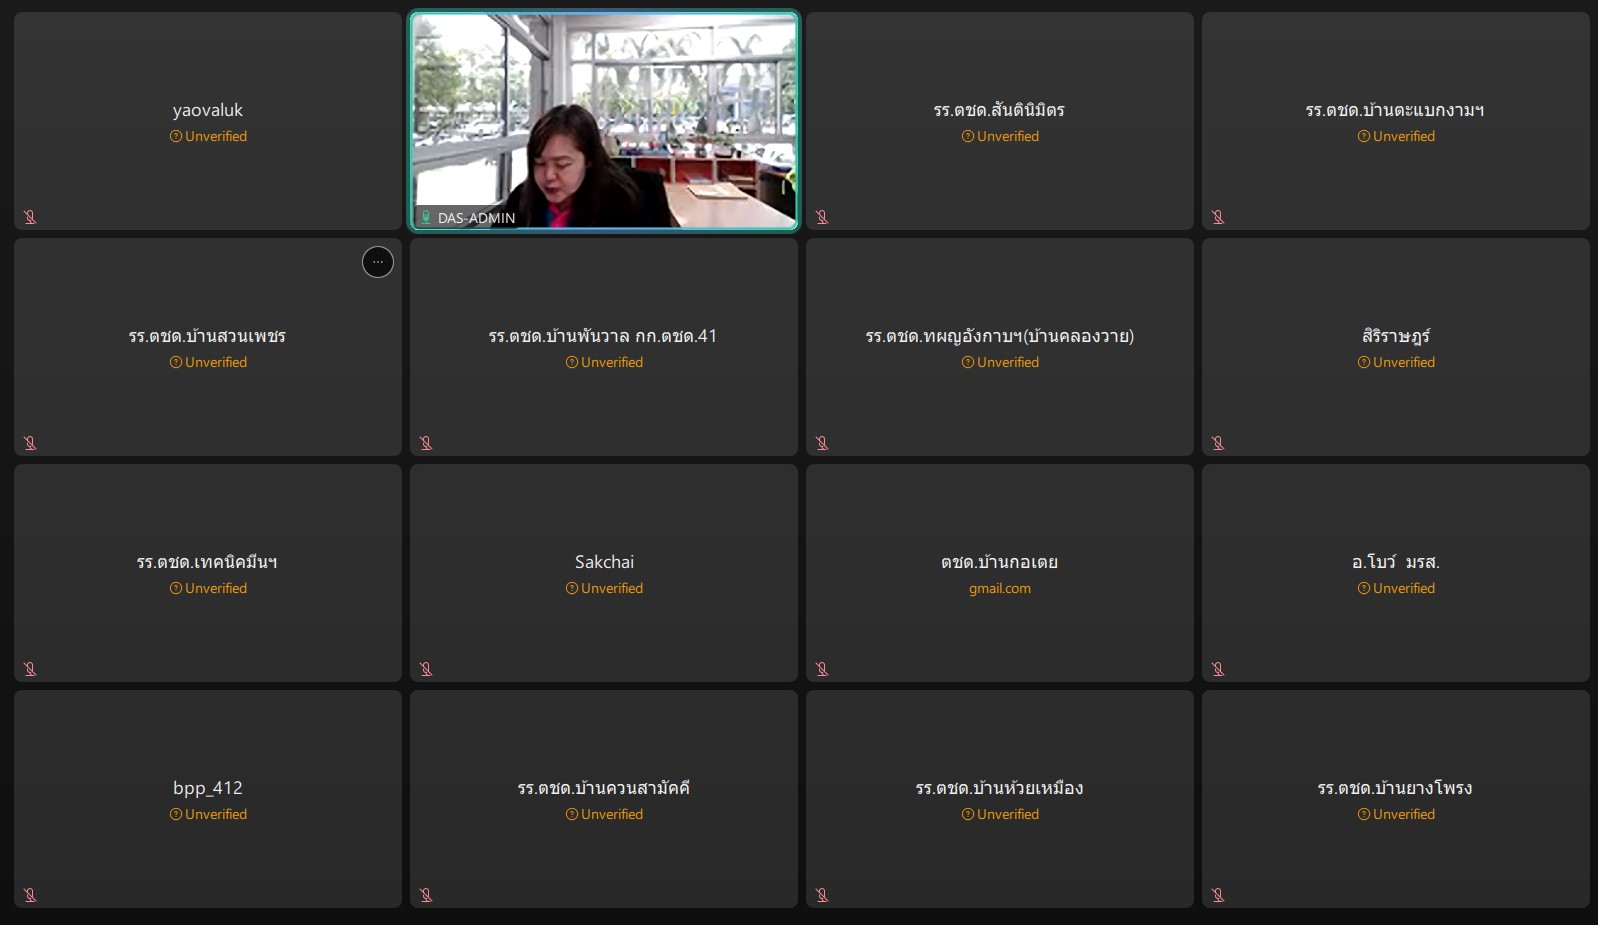Click gmail.com label under ตชด.บ้านกอเตย
1598x925 pixels.
pyautogui.click(x=1000, y=588)
